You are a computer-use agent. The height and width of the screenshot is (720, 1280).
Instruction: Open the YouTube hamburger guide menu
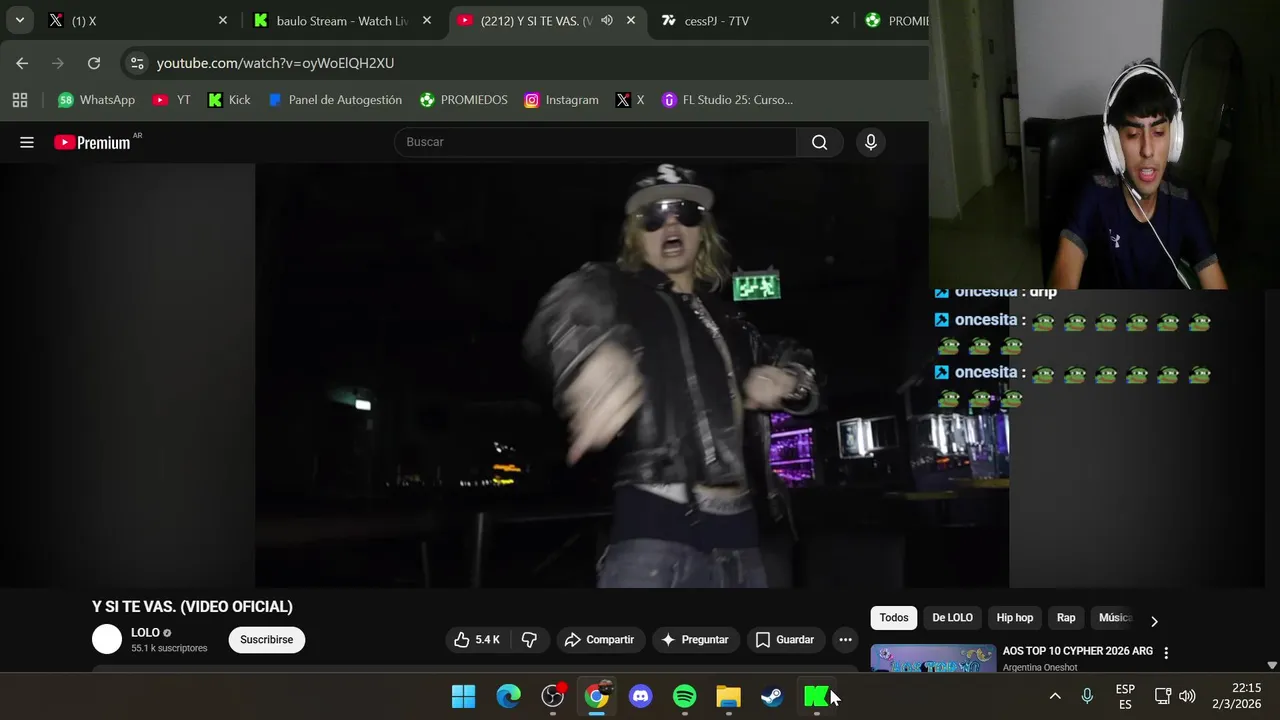point(27,142)
